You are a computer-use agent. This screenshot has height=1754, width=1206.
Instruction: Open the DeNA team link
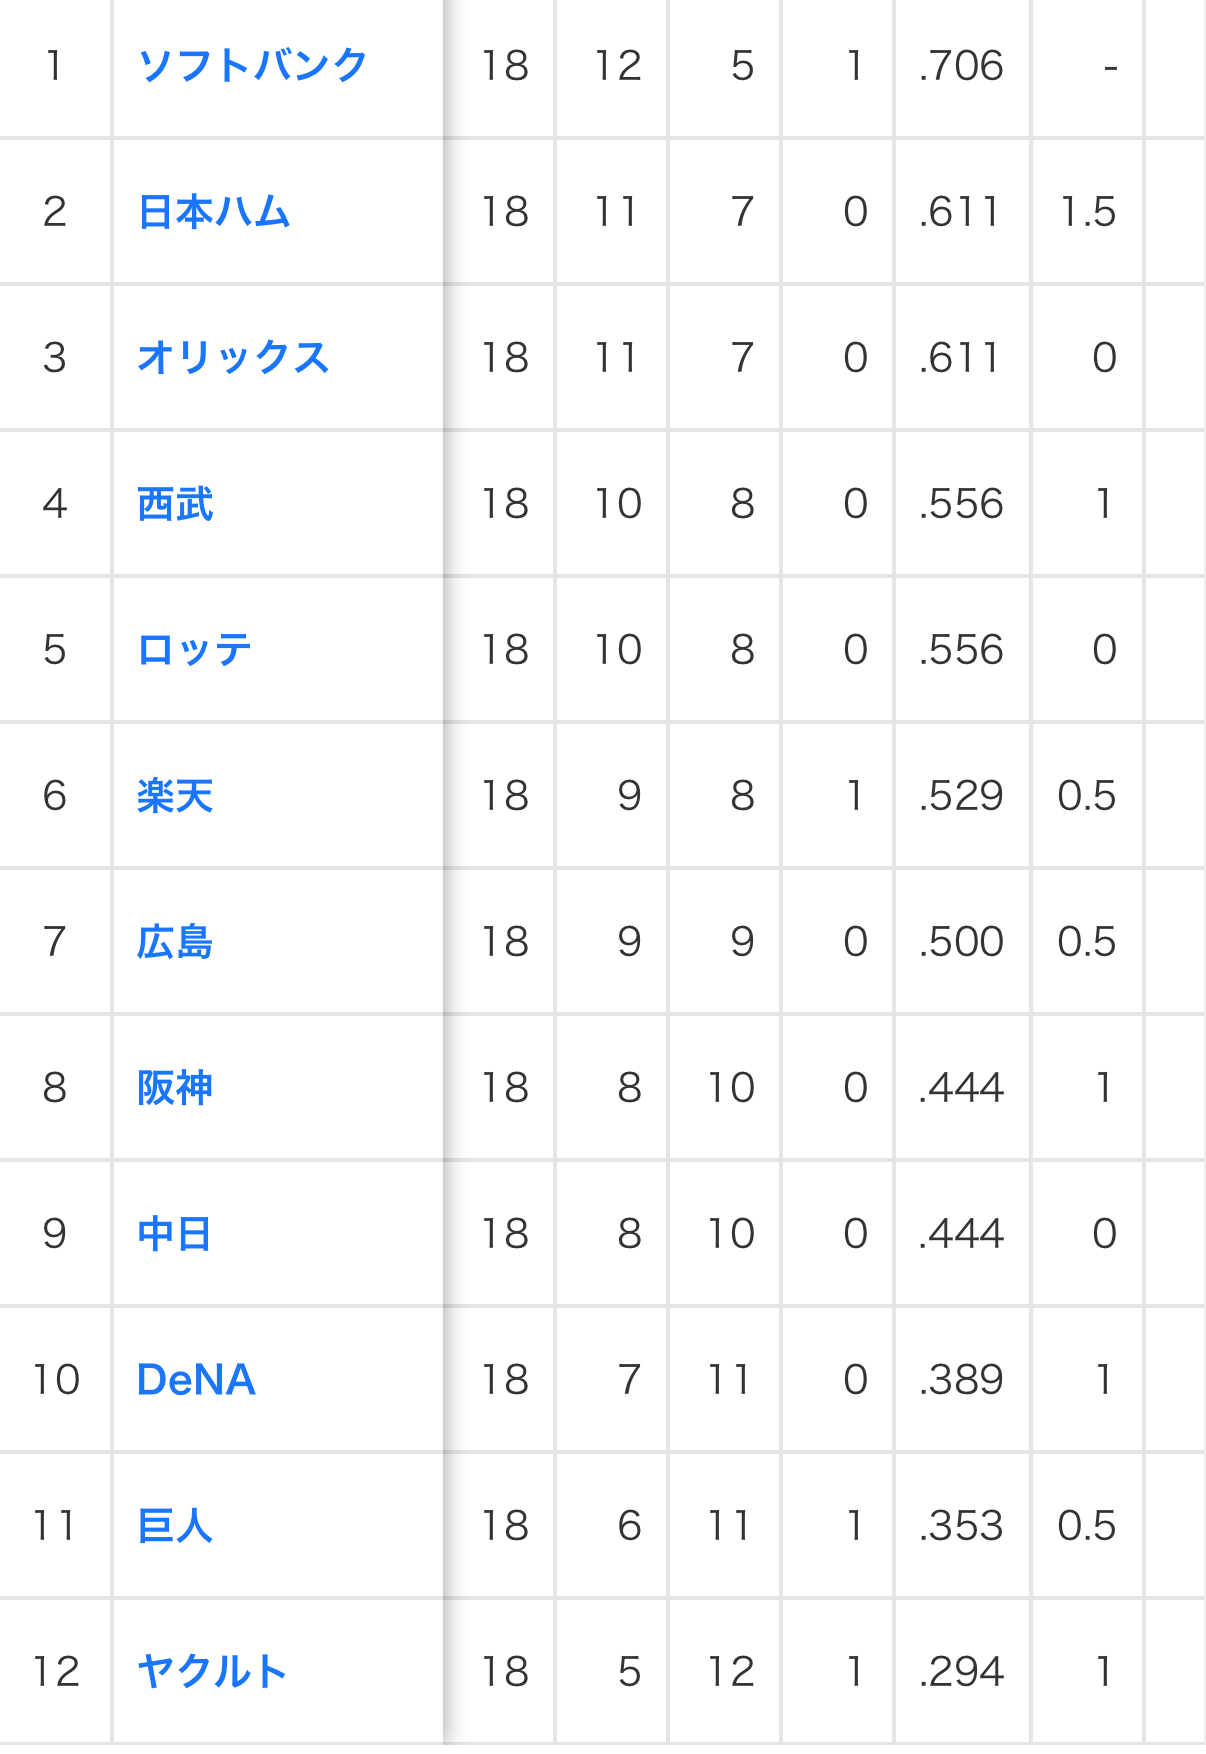pyautogui.click(x=196, y=1380)
